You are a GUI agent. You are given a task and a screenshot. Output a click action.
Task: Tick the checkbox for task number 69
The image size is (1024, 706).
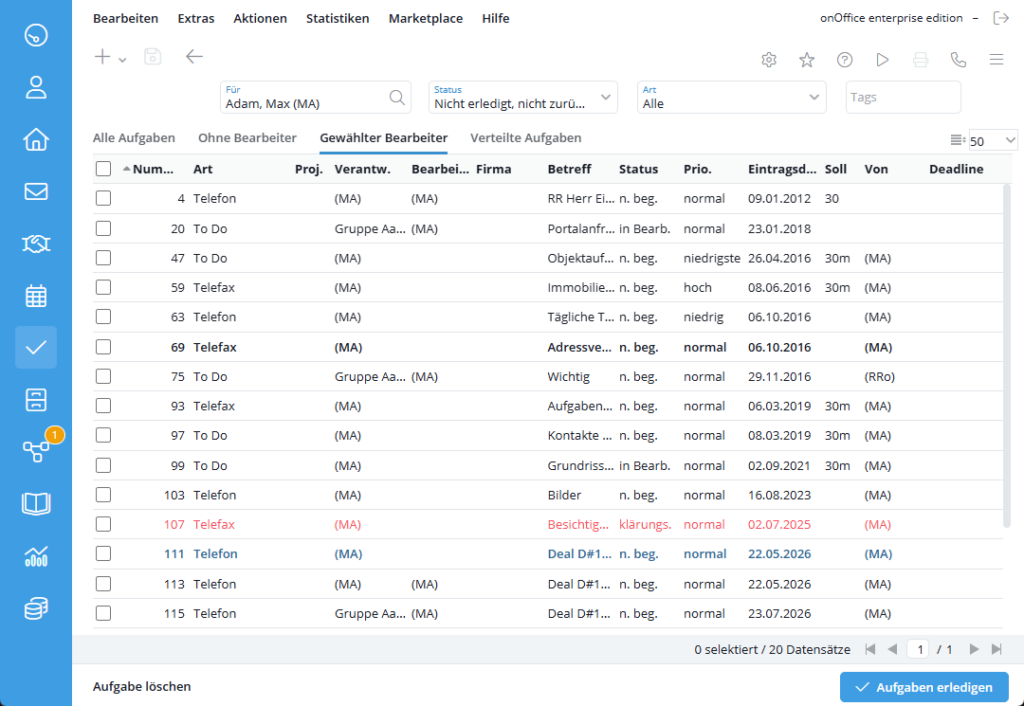click(103, 347)
